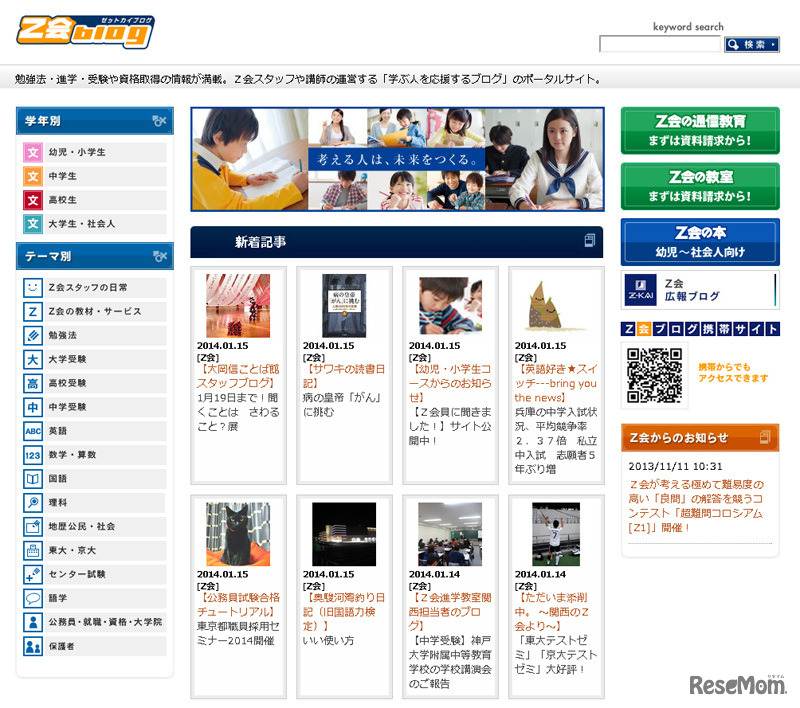This screenshot has width=800, height=708.
Task: Click the document icon in Z会からのお知らせ header
Action: click(764, 437)
